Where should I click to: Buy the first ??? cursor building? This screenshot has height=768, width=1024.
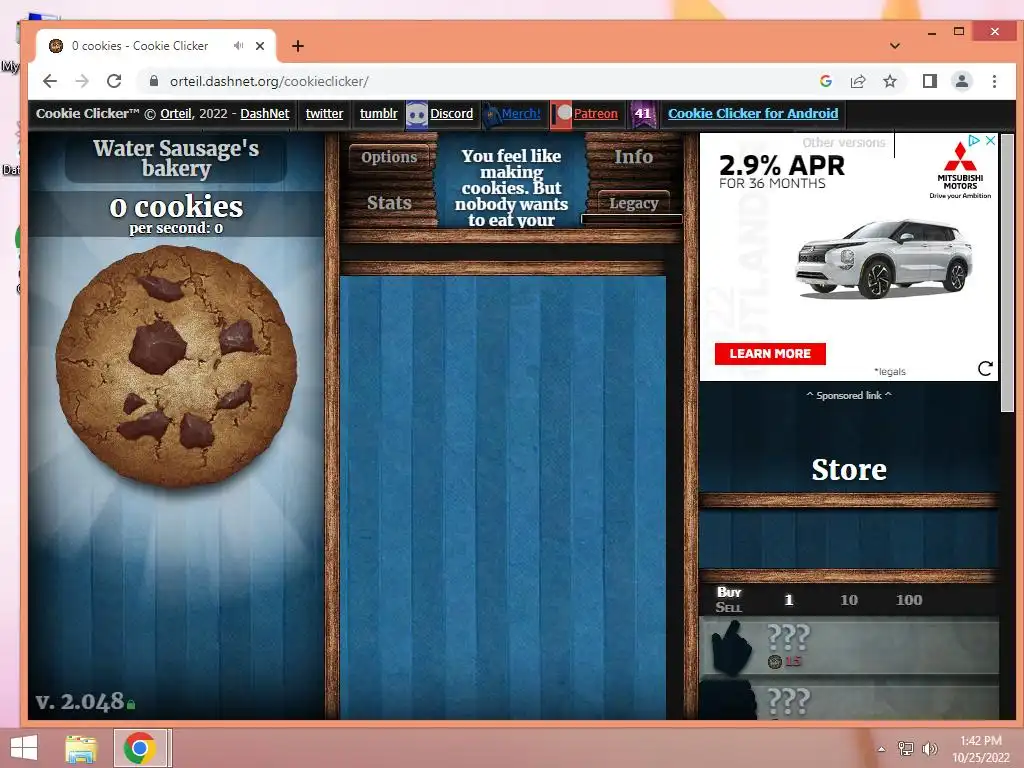[x=849, y=647]
